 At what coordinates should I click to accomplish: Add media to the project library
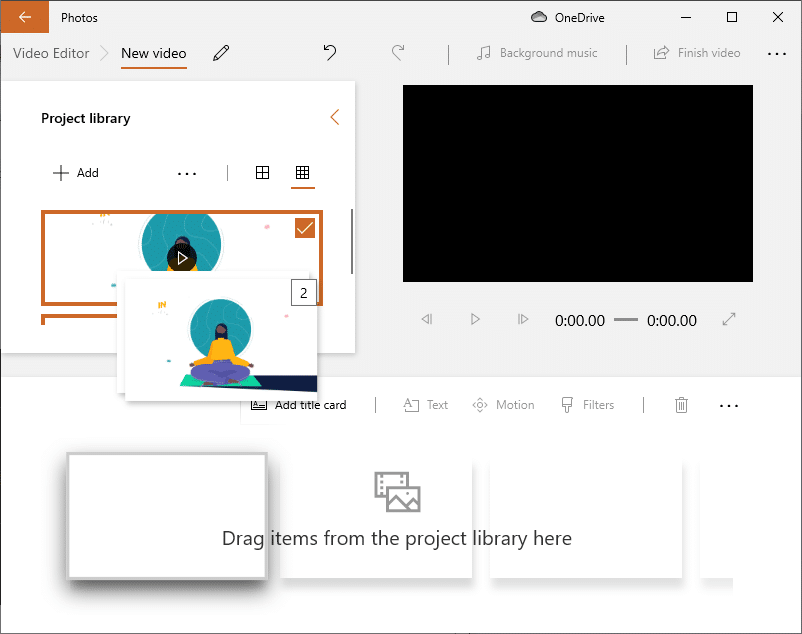click(x=76, y=173)
